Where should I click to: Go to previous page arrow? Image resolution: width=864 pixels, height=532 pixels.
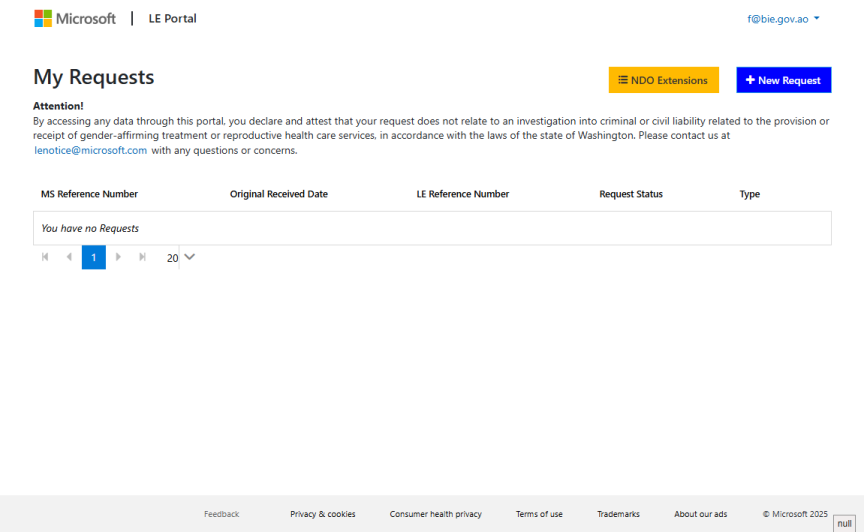click(69, 257)
